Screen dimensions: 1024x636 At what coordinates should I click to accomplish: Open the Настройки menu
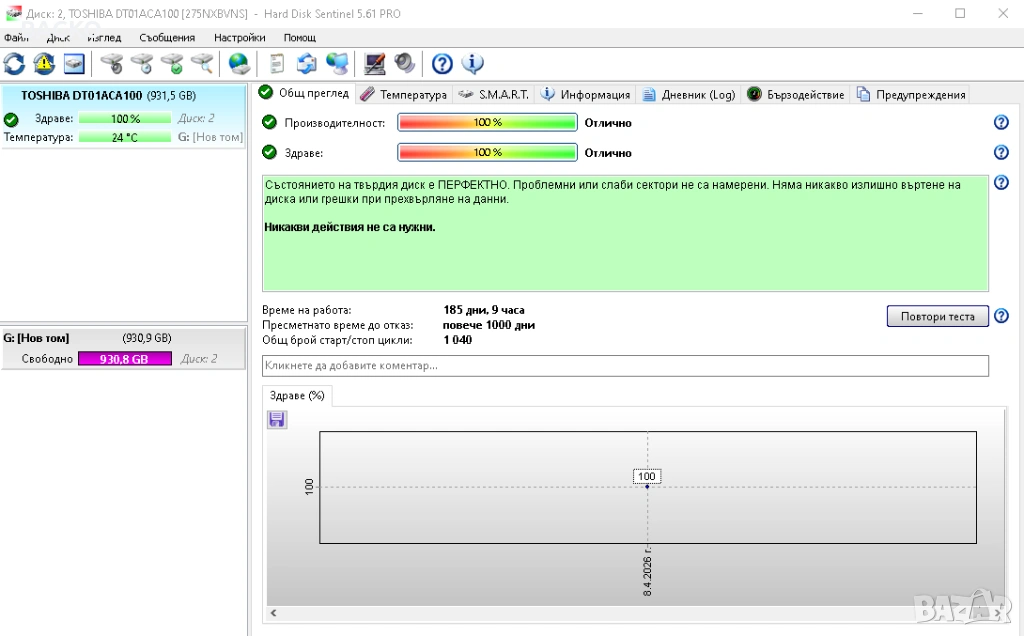point(239,37)
